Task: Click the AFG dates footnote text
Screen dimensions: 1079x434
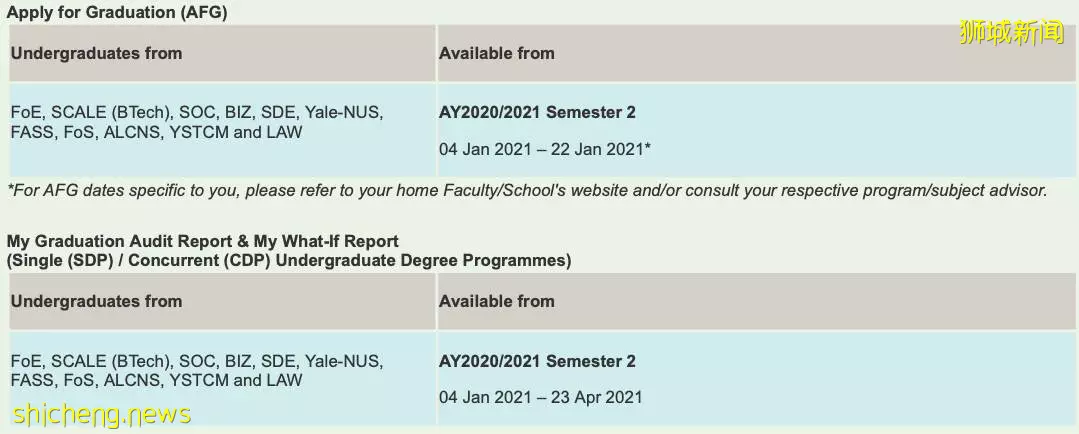Action: pos(527,191)
